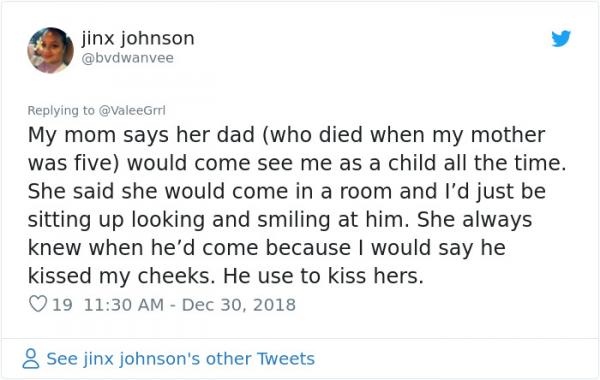
Task: Click the line kissed my cheeks
Action: [226, 276]
